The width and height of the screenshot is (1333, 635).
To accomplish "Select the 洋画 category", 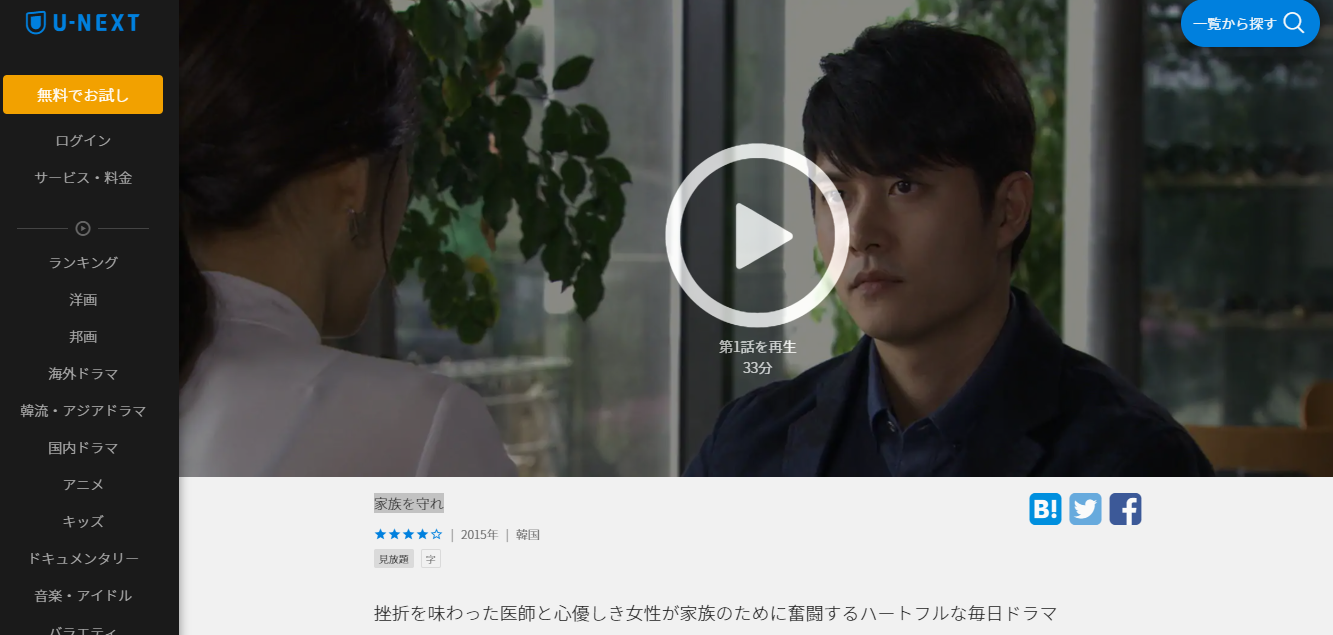I will coord(83,299).
